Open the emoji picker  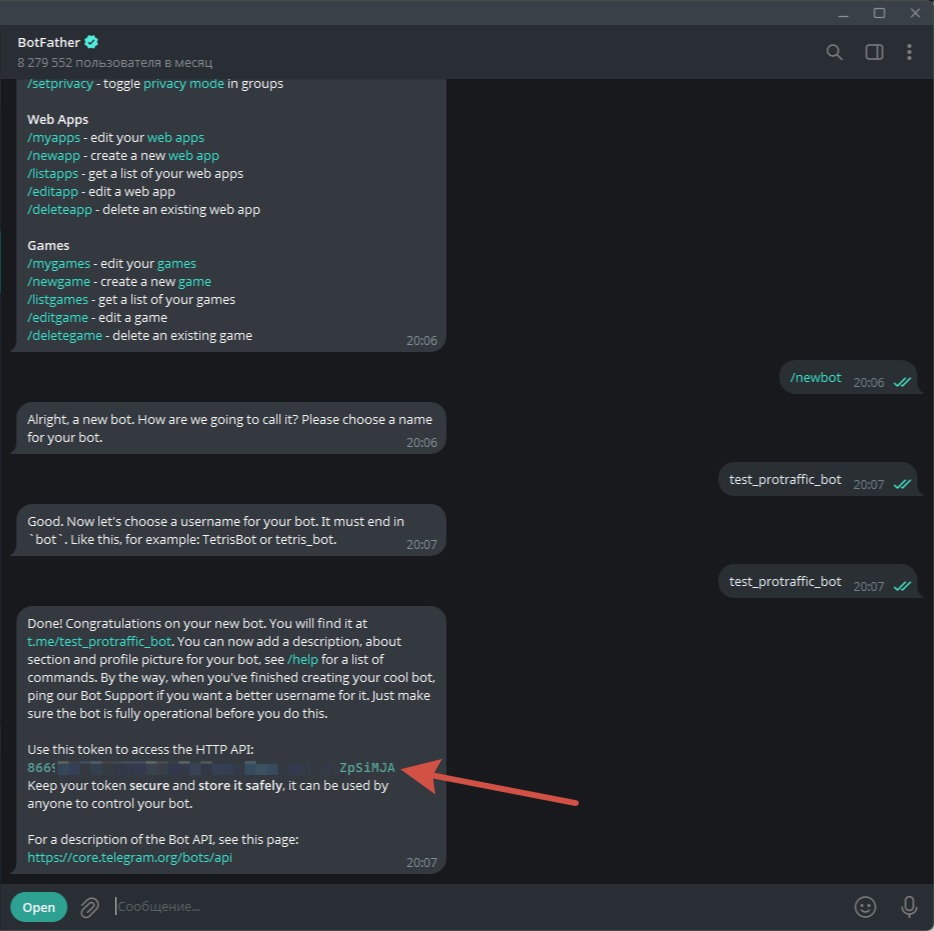(865, 907)
